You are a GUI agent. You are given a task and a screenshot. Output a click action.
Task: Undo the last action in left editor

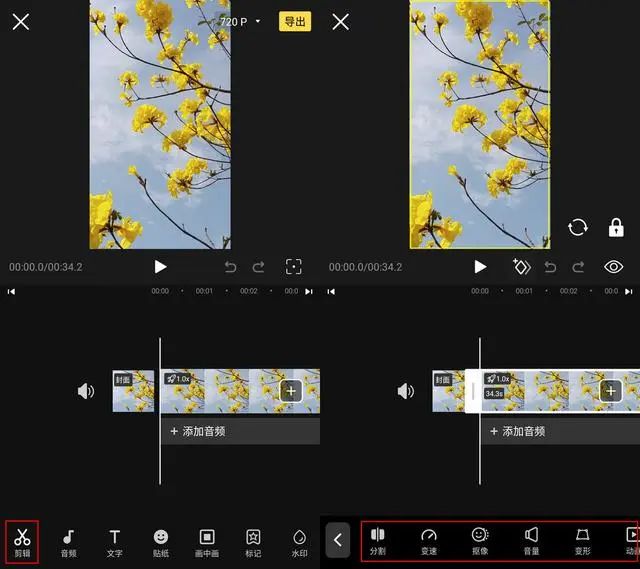pyautogui.click(x=231, y=267)
